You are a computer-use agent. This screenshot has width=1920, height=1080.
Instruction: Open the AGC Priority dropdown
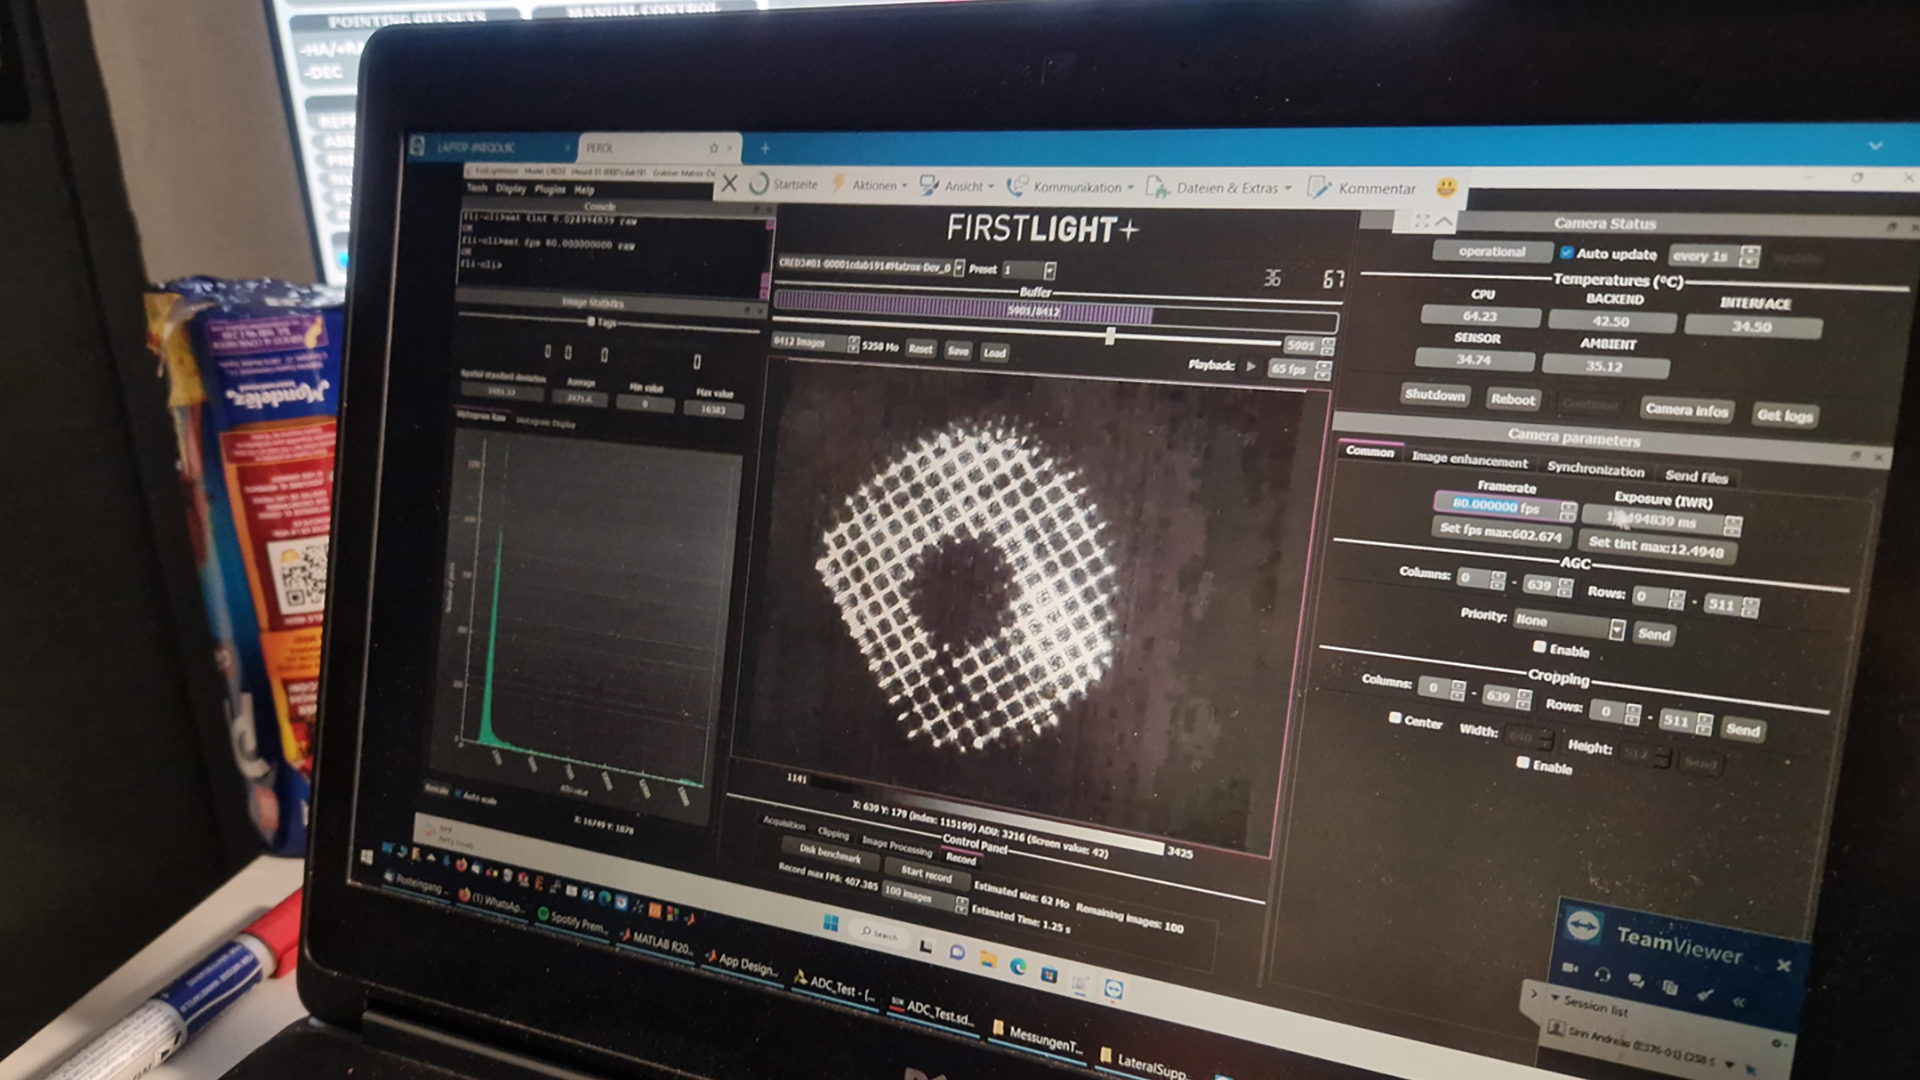[1616, 628]
